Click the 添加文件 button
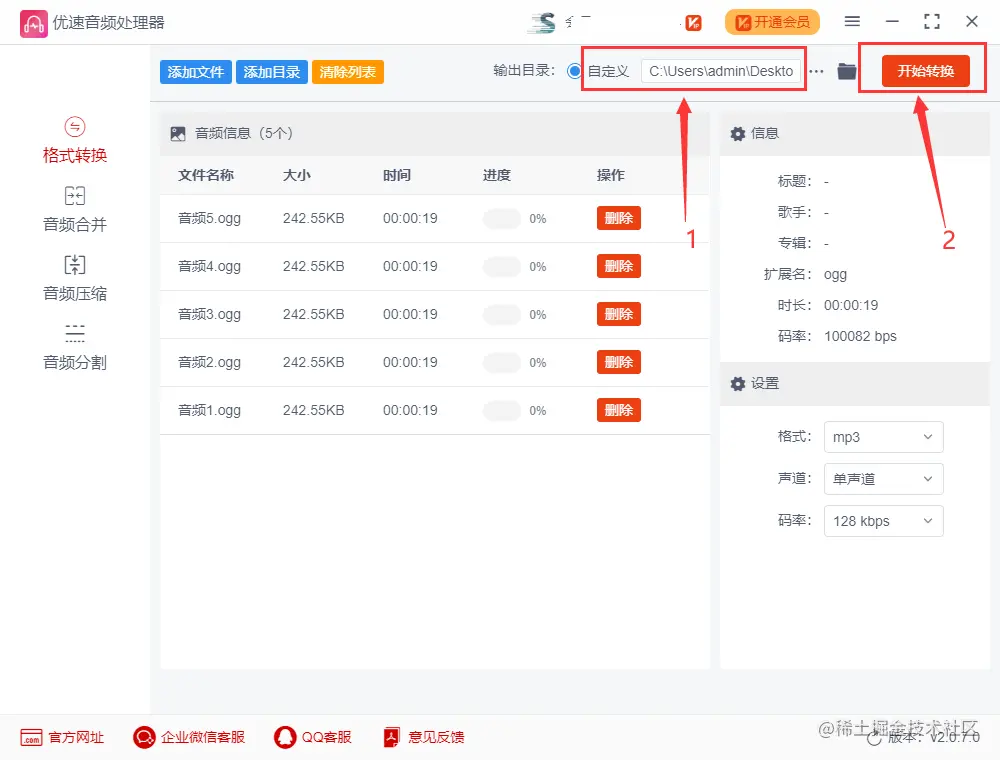 196,72
